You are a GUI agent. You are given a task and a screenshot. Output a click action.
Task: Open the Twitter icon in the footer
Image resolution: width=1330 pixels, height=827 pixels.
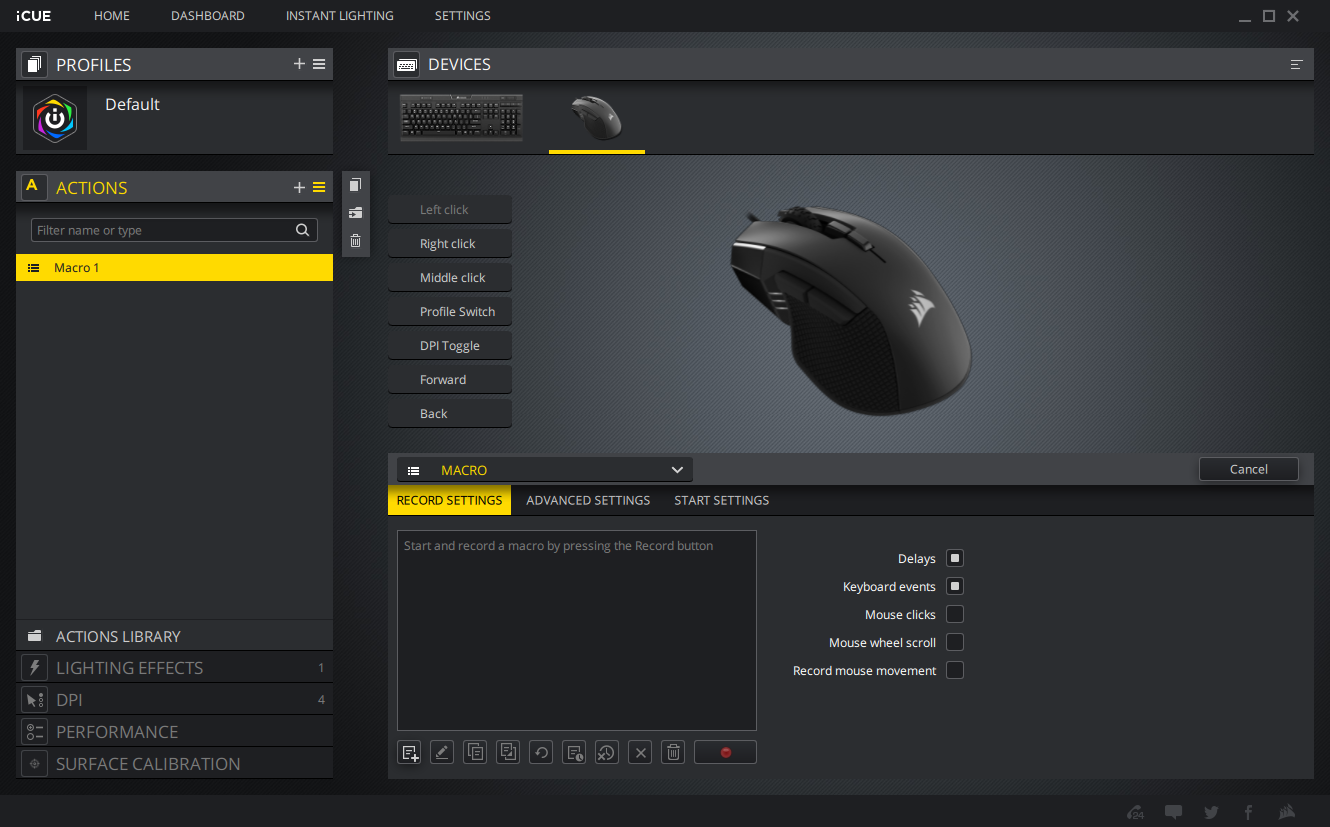tap(1212, 812)
